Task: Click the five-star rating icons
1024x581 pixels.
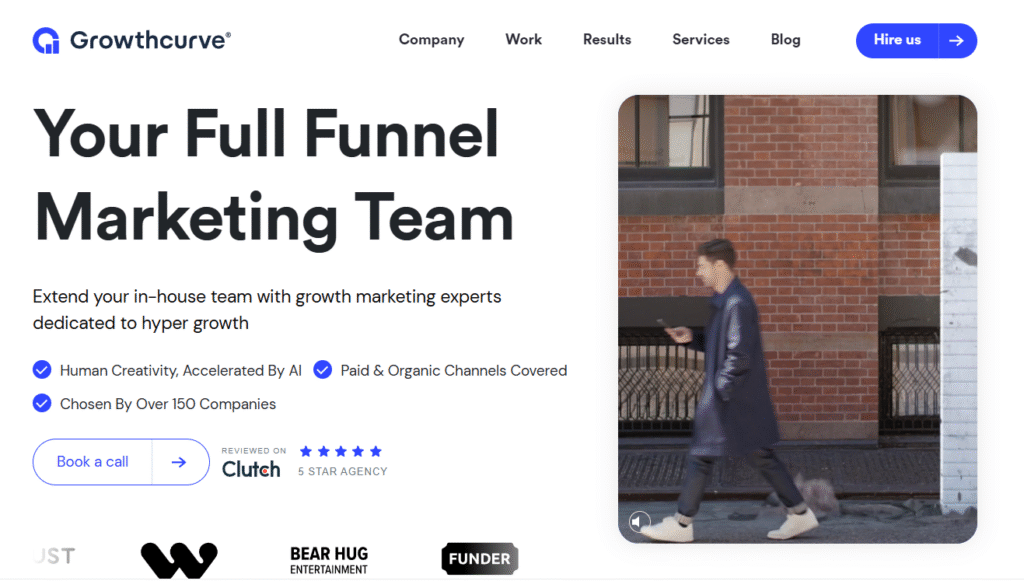Action: [340, 452]
